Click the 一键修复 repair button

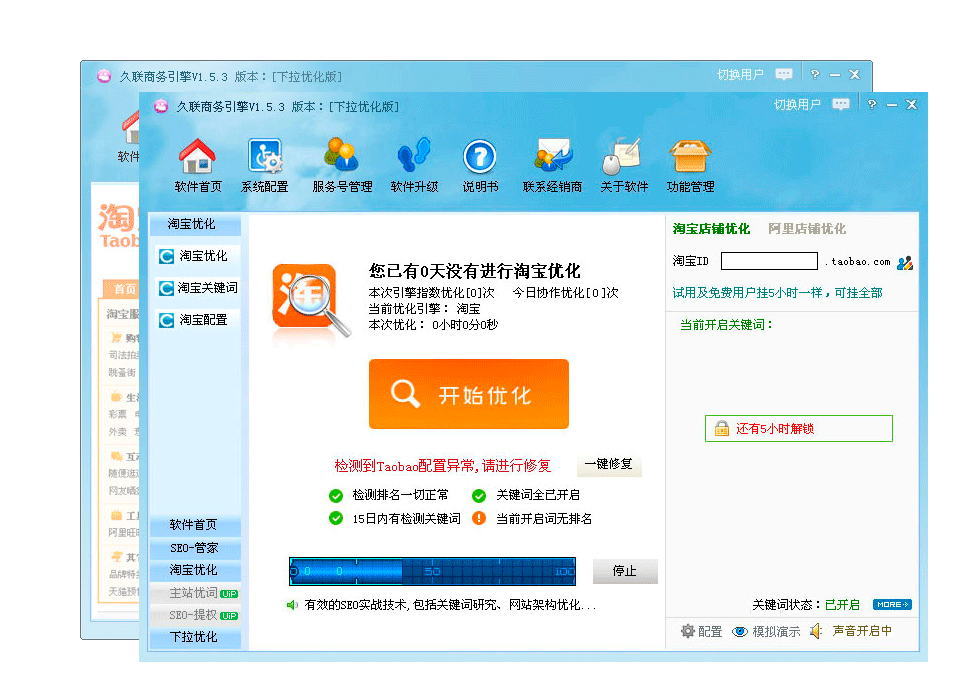[x=608, y=465]
